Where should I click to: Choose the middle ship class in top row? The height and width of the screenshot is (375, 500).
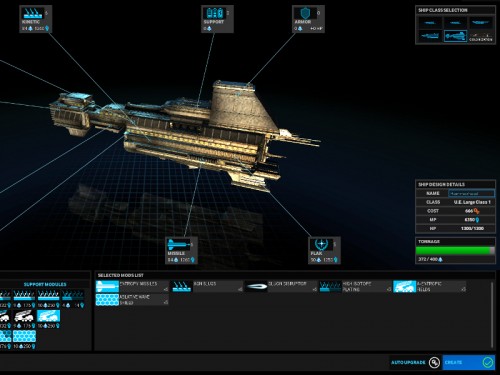pyautogui.click(x=455, y=23)
